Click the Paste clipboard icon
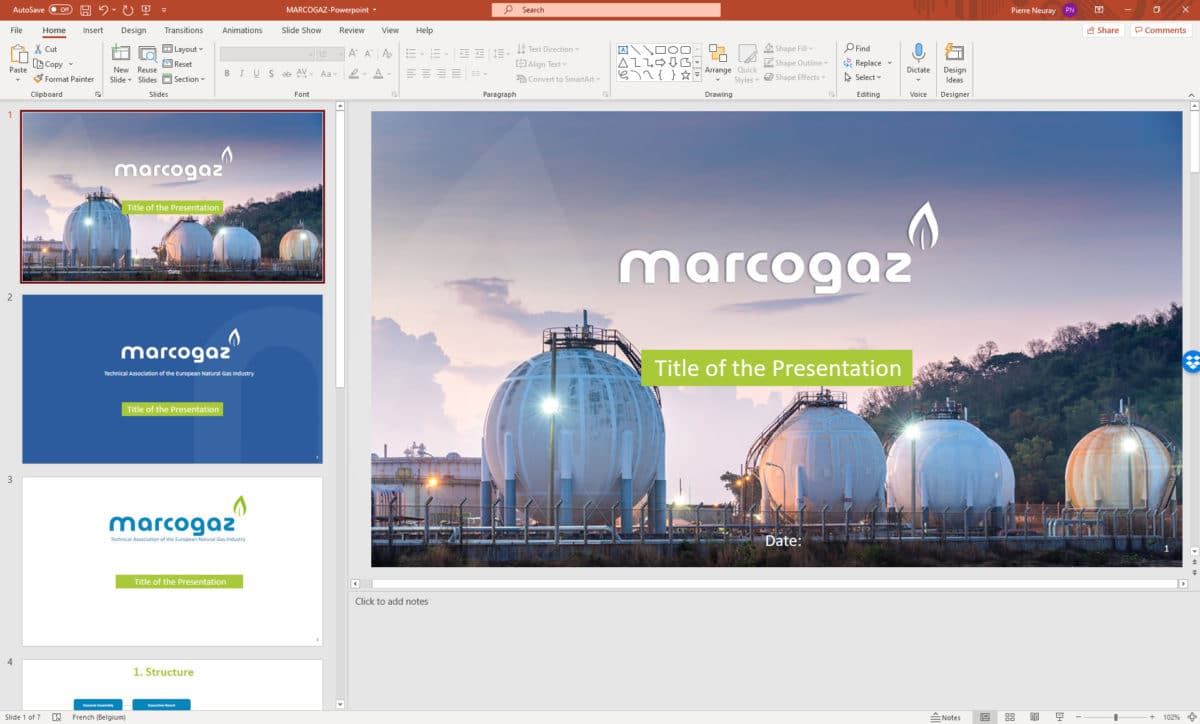Viewport: 1200px width, 724px height. [x=18, y=56]
